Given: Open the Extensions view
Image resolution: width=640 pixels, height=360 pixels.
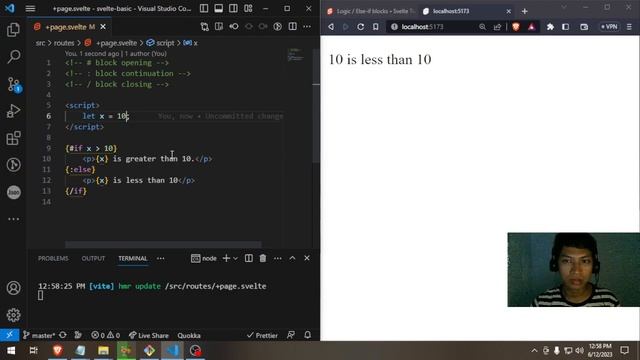Looking at the screenshot, I should point(13,138).
